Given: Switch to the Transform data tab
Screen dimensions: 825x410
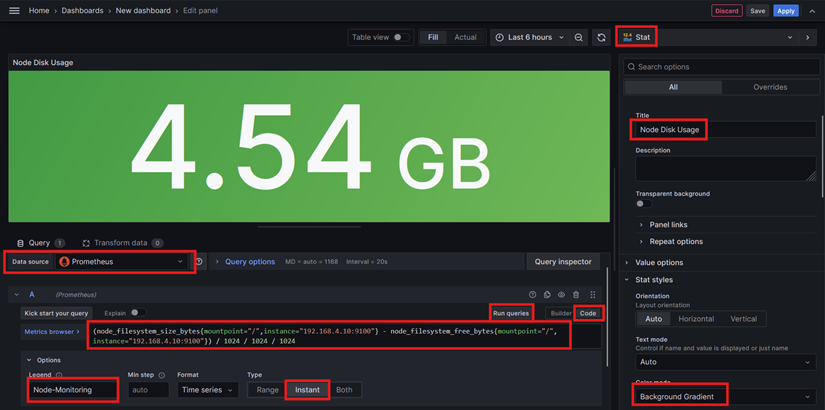Looking at the screenshot, I should point(123,243).
